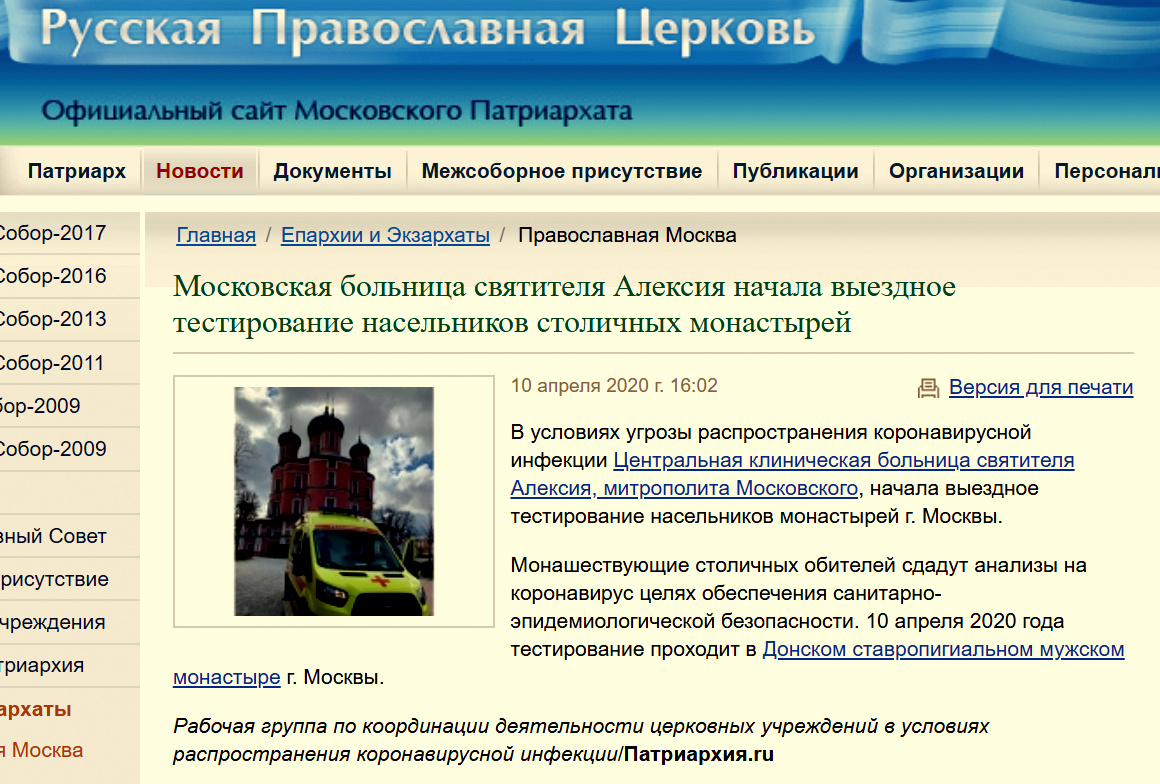Click Официальный сайт Московского Патриархата subtitle
The image size is (1160, 784).
click(337, 111)
